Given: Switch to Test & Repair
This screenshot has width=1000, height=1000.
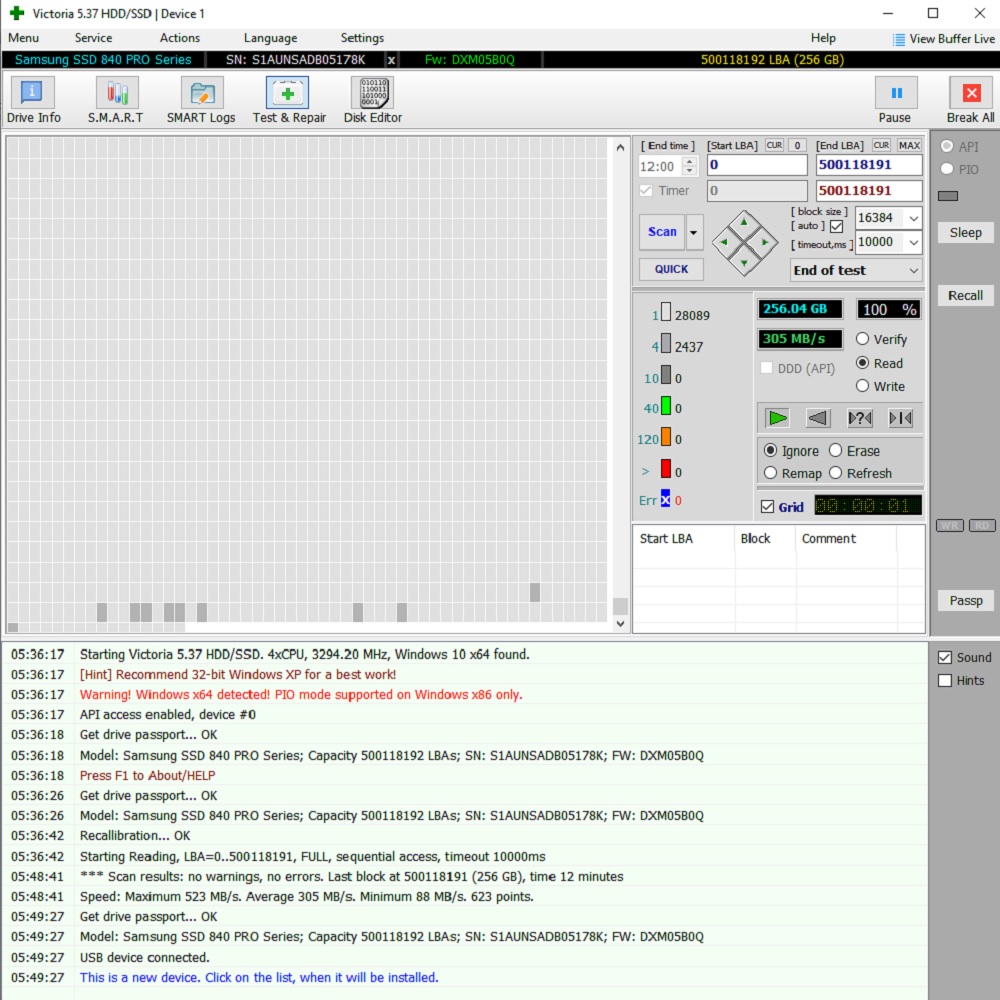Looking at the screenshot, I should tap(288, 100).
